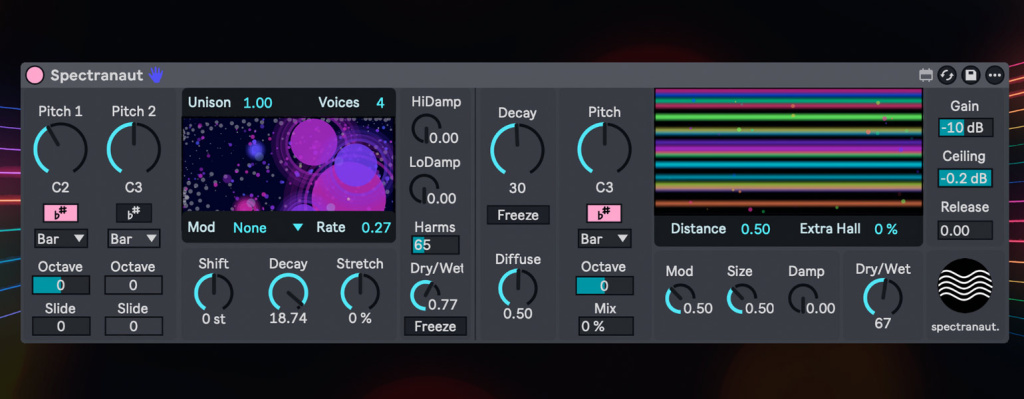This screenshot has height=399, width=1024.
Task: Save preset using floppy disk icon
Action: coord(970,75)
